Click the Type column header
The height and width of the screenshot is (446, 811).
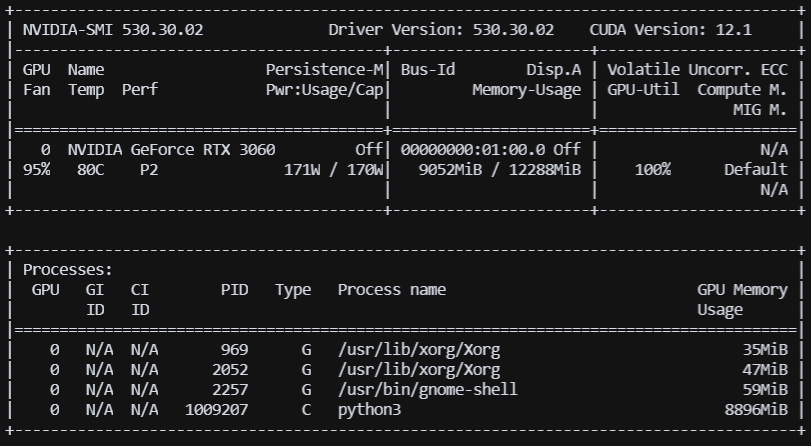pos(293,290)
